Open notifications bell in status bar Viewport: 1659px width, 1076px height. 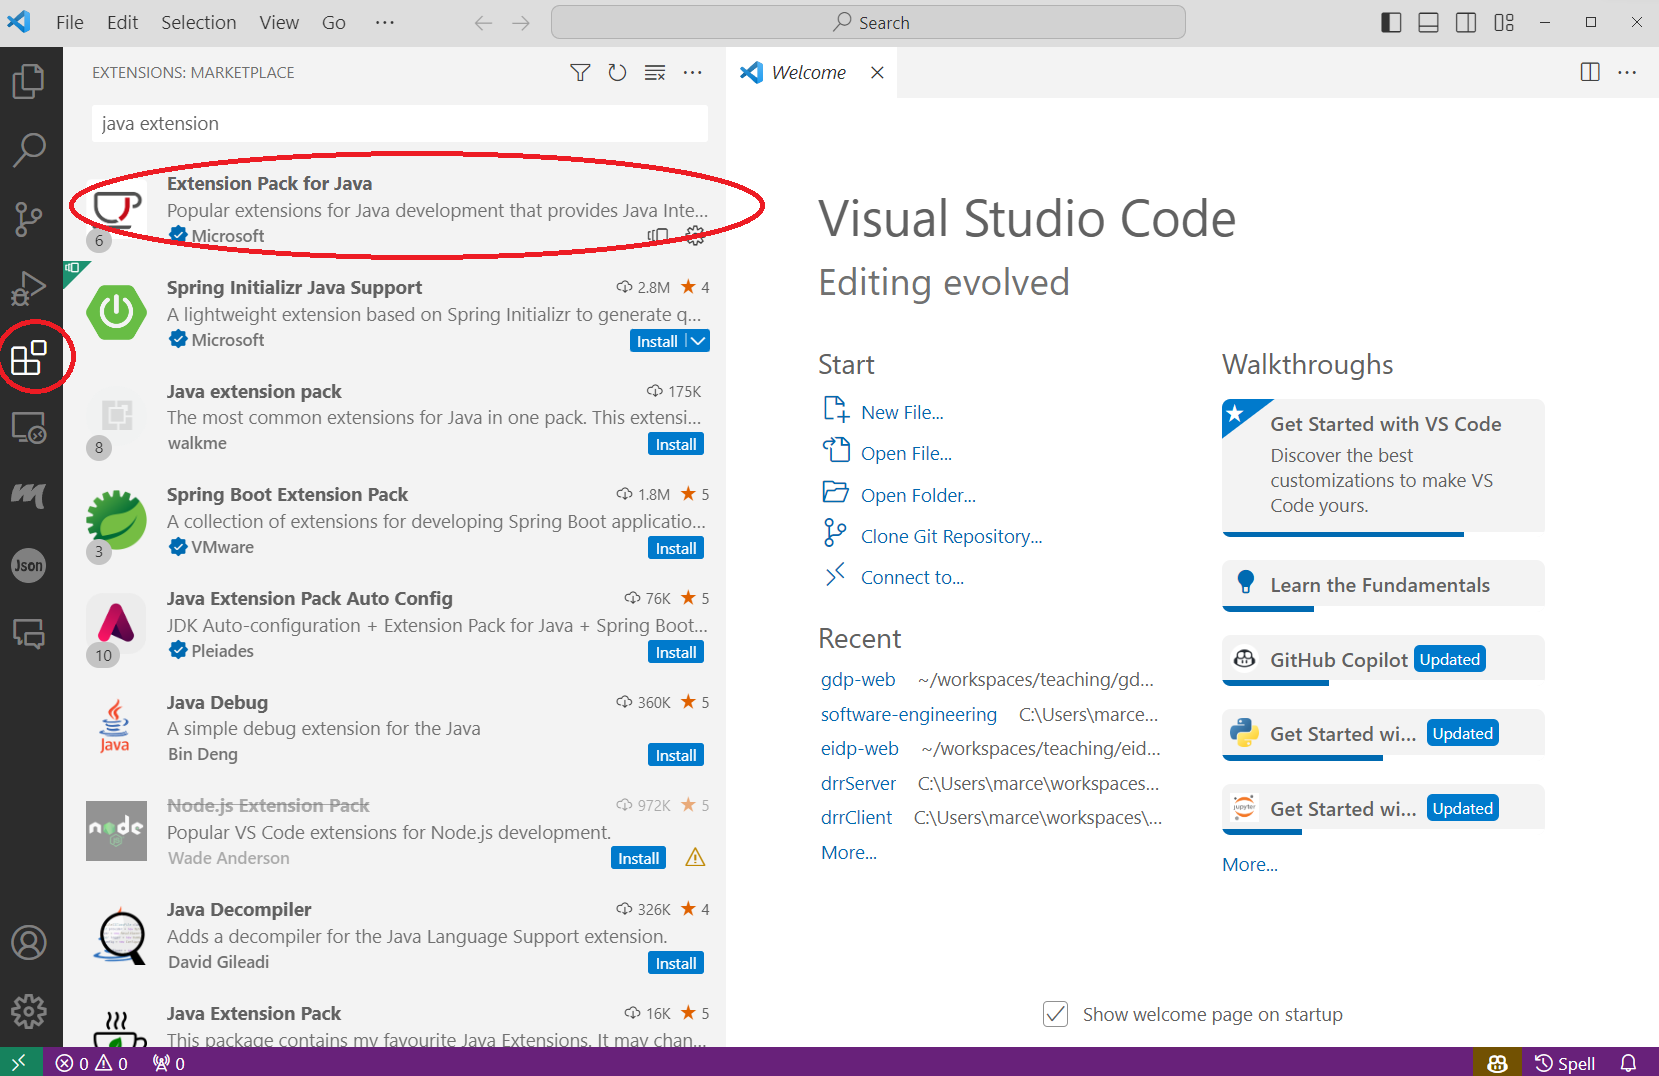(1629, 1063)
